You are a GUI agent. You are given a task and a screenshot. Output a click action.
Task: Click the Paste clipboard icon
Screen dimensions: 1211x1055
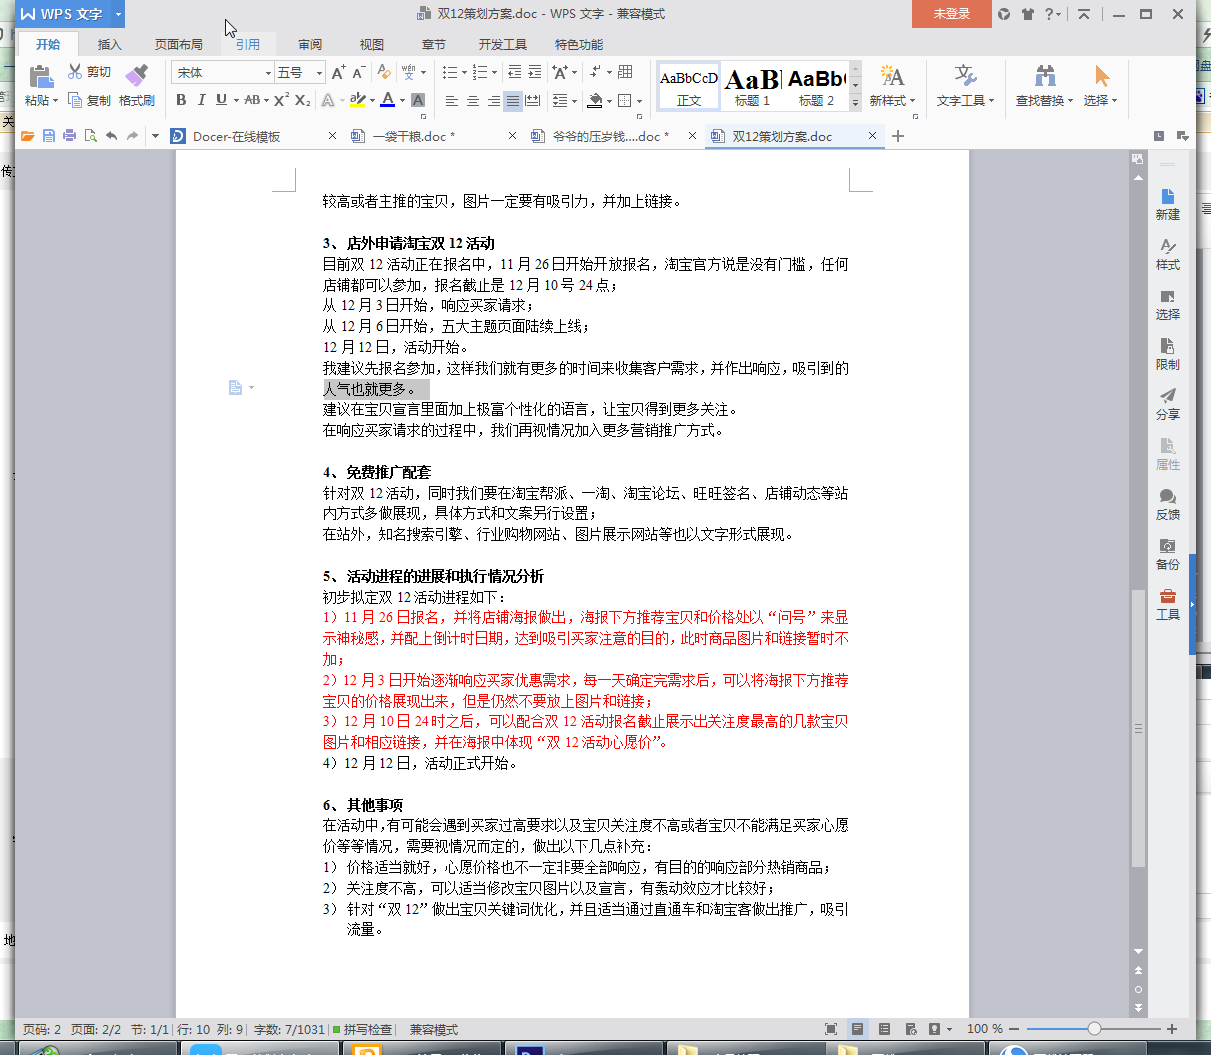click(x=40, y=76)
